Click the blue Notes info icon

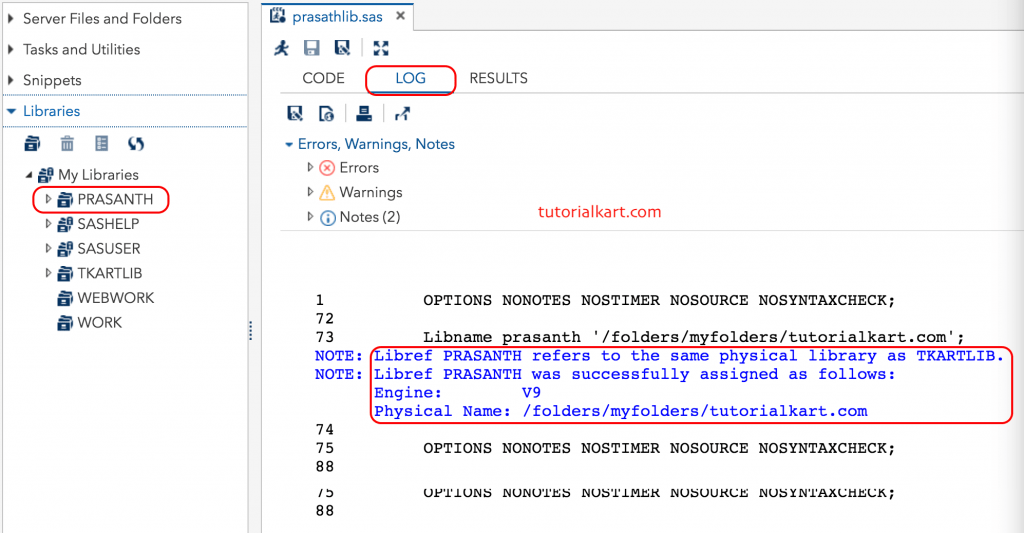tap(327, 218)
